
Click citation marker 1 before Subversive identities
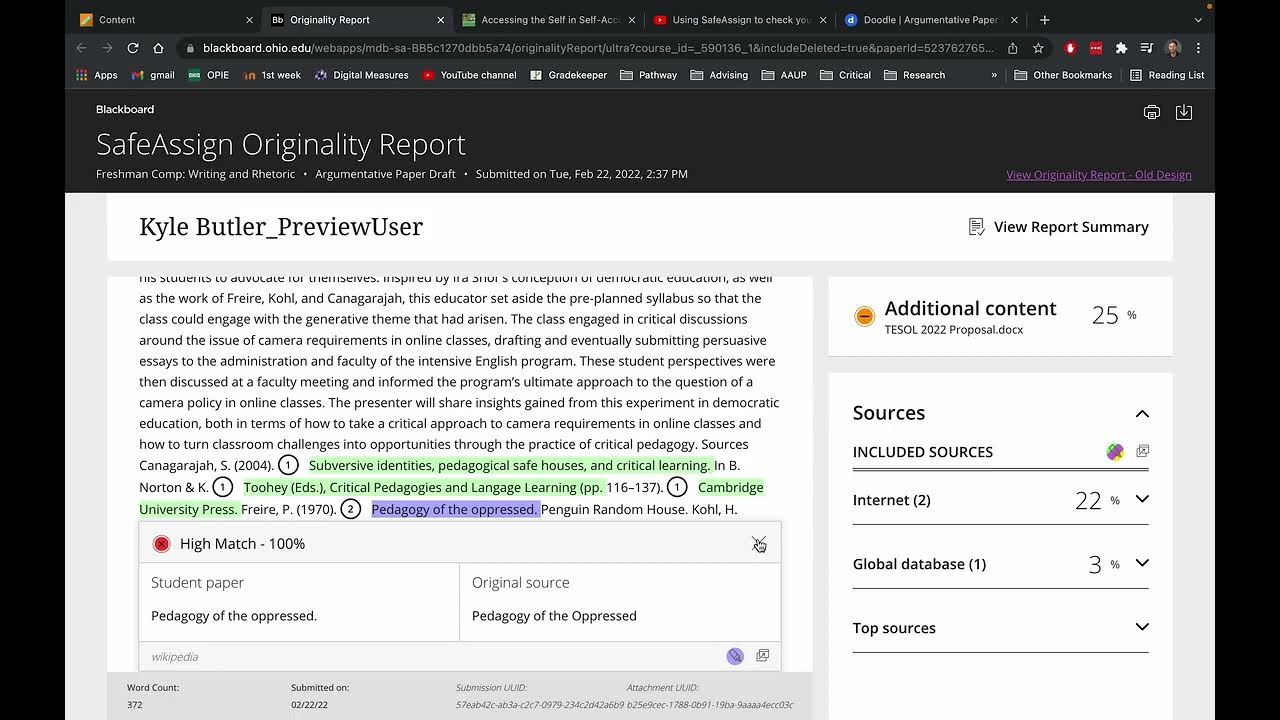tap(288, 465)
